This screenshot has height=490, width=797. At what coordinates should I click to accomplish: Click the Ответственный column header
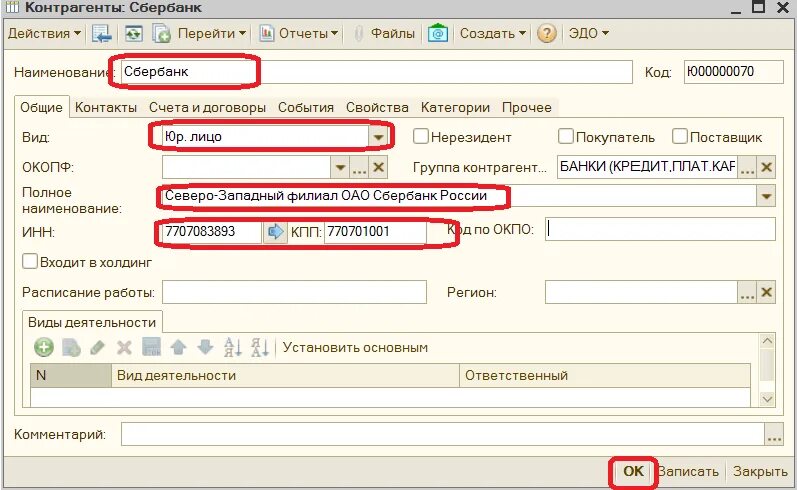605,376
